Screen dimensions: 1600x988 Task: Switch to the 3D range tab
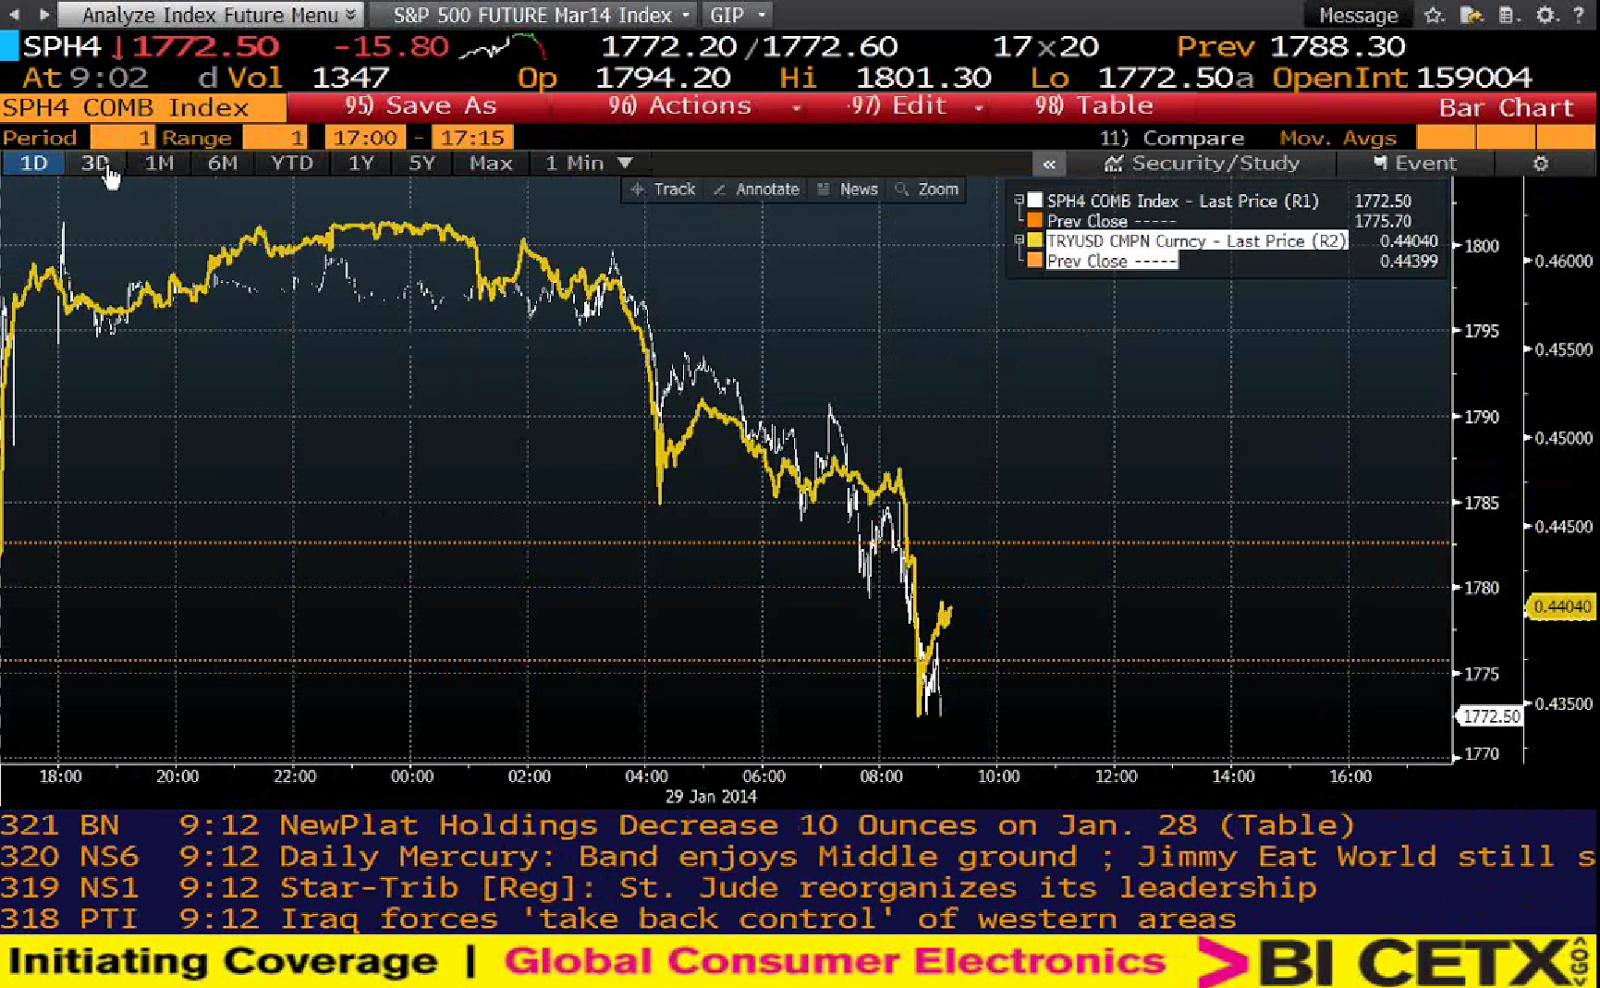pyautogui.click(x=95, y=163)
